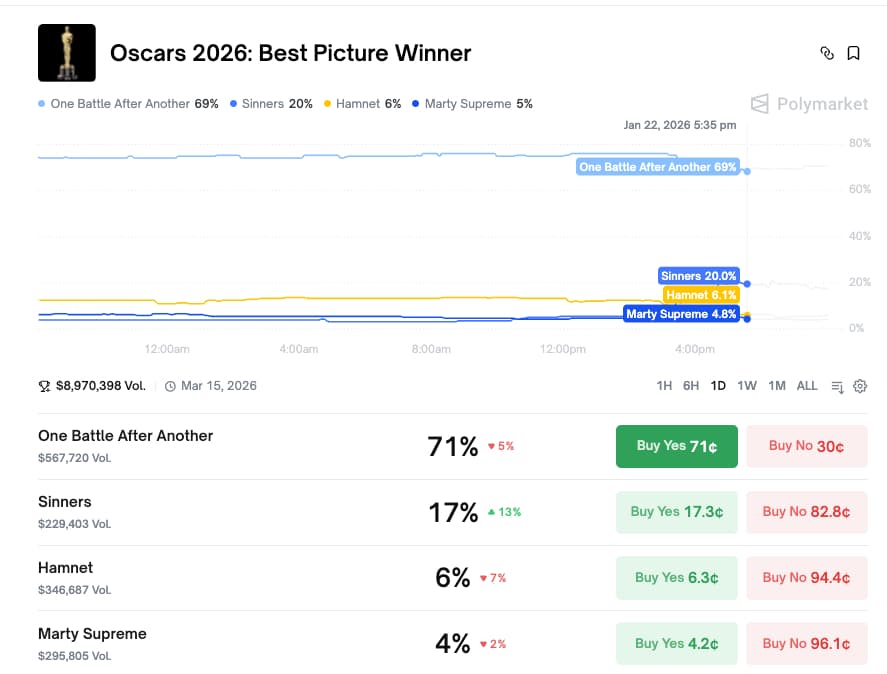
Task: Click the Oscar statue market thumbnail
Action: pyautogui.click(x=67, y=53)
